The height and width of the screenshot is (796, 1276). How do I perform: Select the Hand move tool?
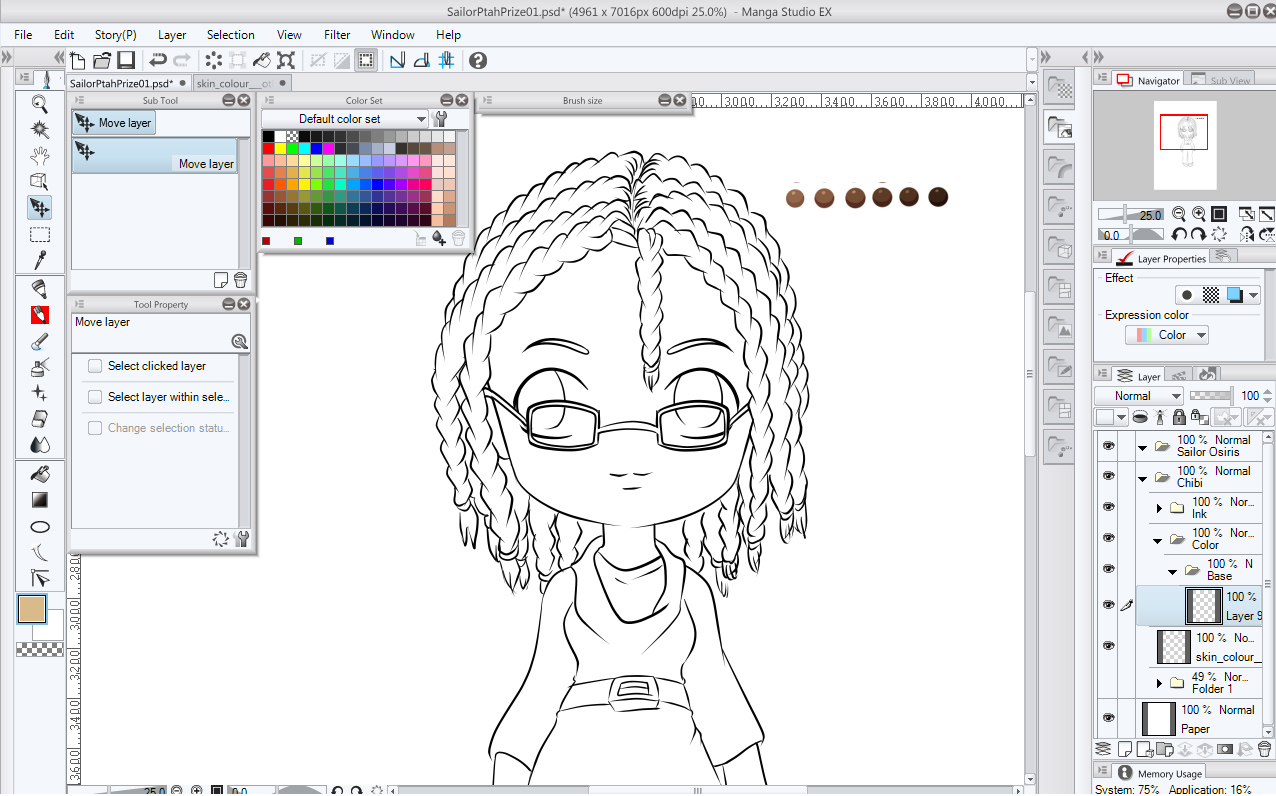click(40, 155)
